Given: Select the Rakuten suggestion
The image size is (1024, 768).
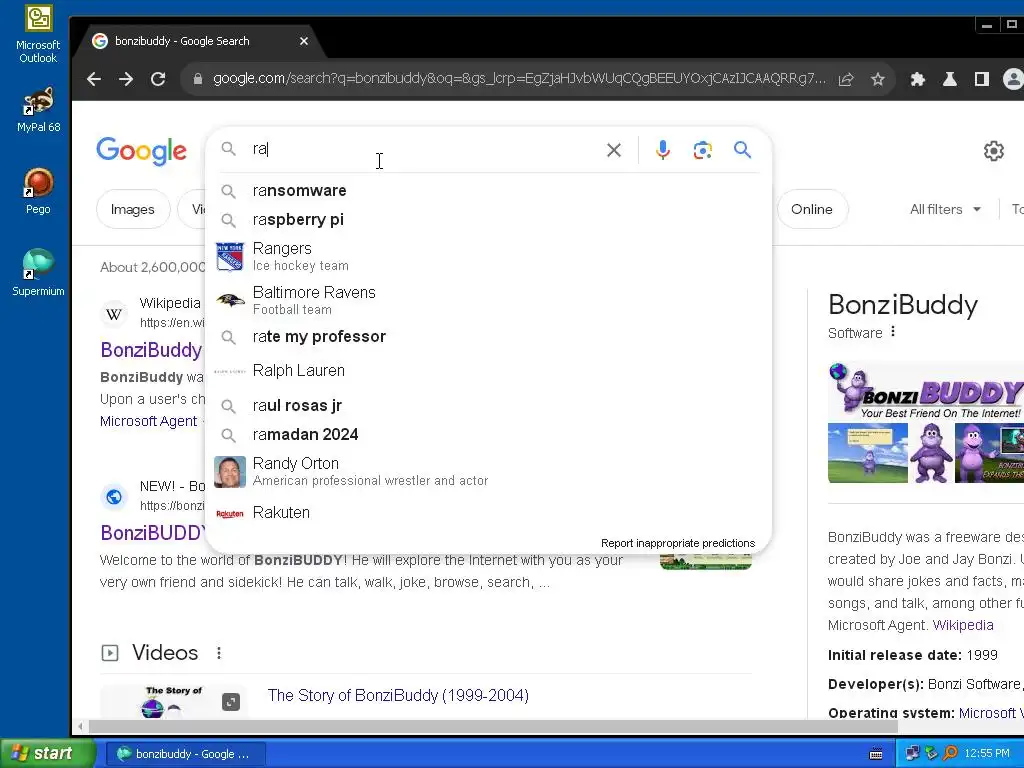Looking at the screenshot, I should (x=488, y=513).
